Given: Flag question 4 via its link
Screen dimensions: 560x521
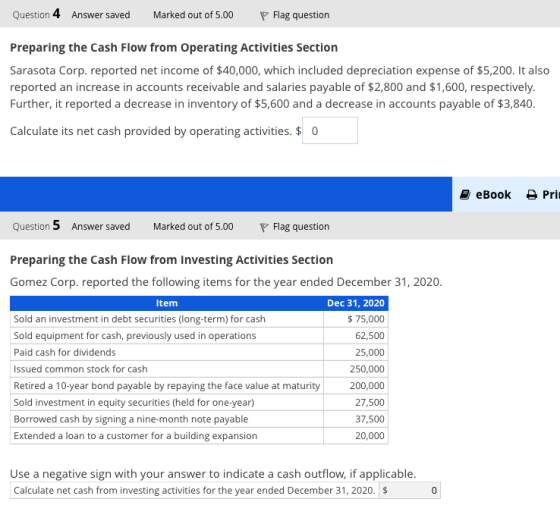Looking at the screenshot, I should [301, 15].
